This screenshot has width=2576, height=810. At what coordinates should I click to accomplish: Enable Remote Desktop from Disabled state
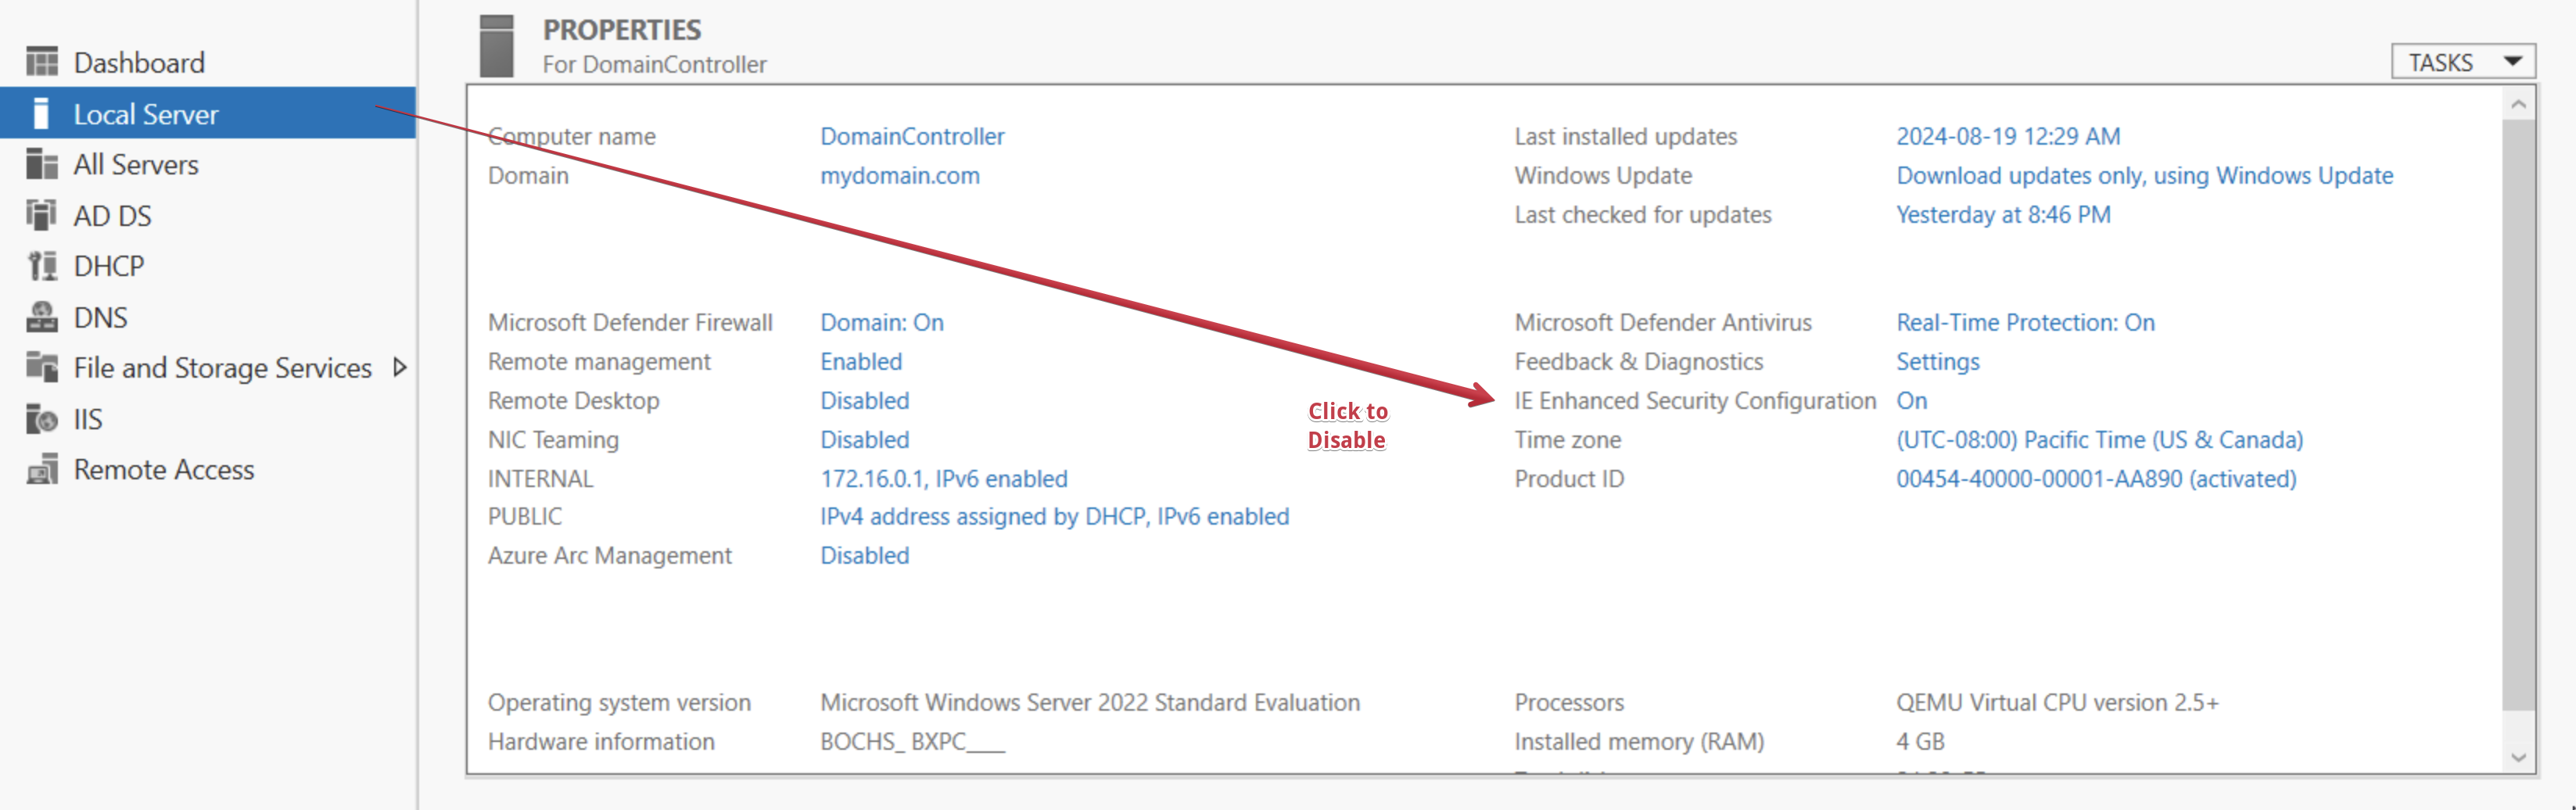point(864,400)
